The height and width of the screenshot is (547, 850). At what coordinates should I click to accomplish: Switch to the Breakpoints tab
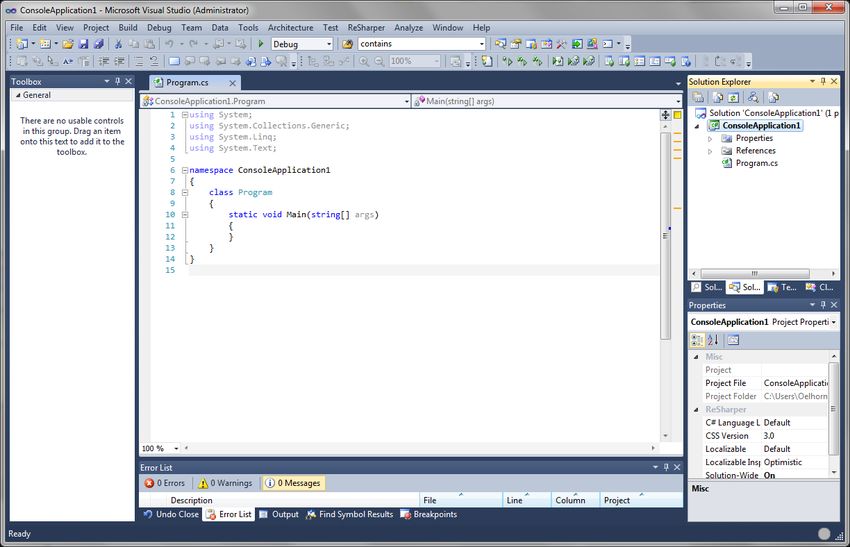coord(429,514)
